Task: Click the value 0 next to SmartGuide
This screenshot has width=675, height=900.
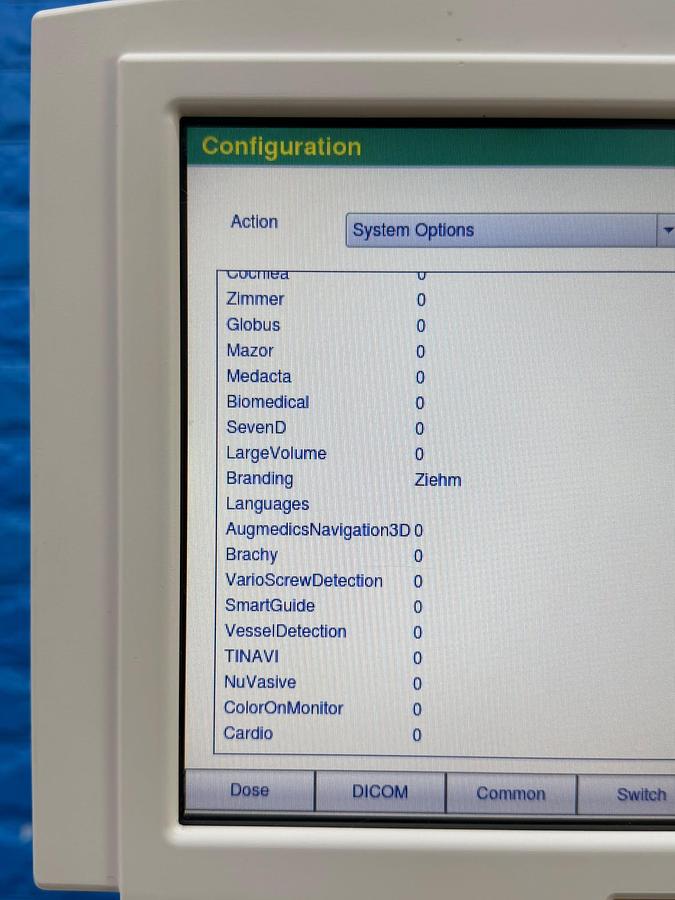Action: 418,607
